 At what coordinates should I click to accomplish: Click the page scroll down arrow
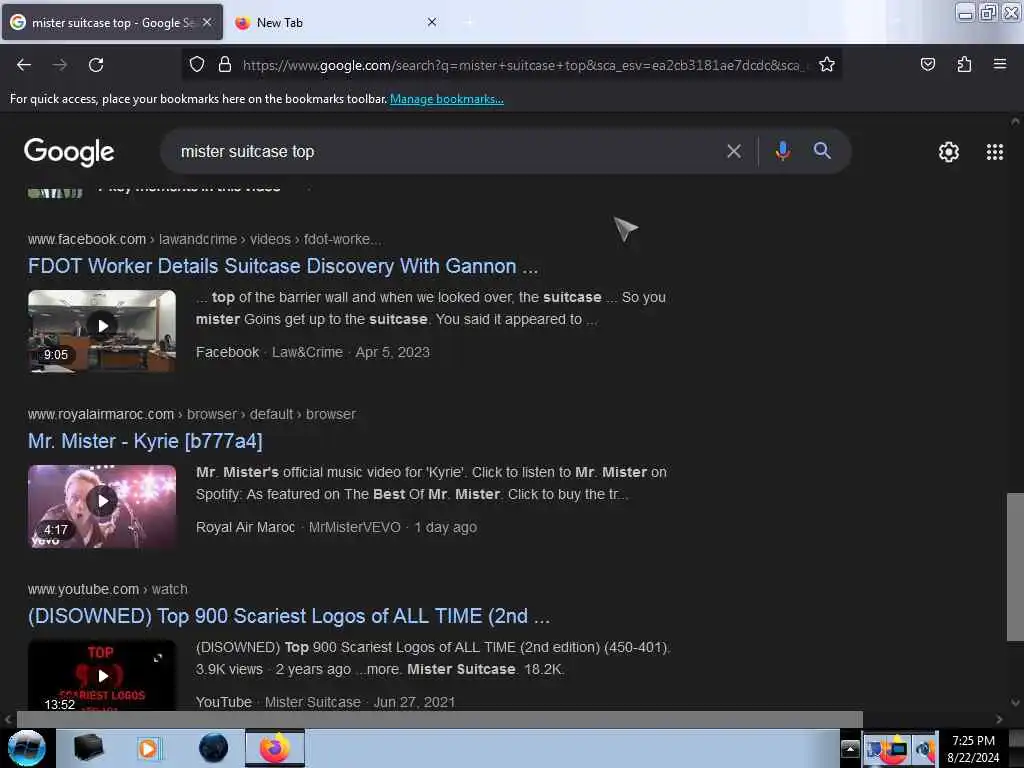(x=1015, y=703)
